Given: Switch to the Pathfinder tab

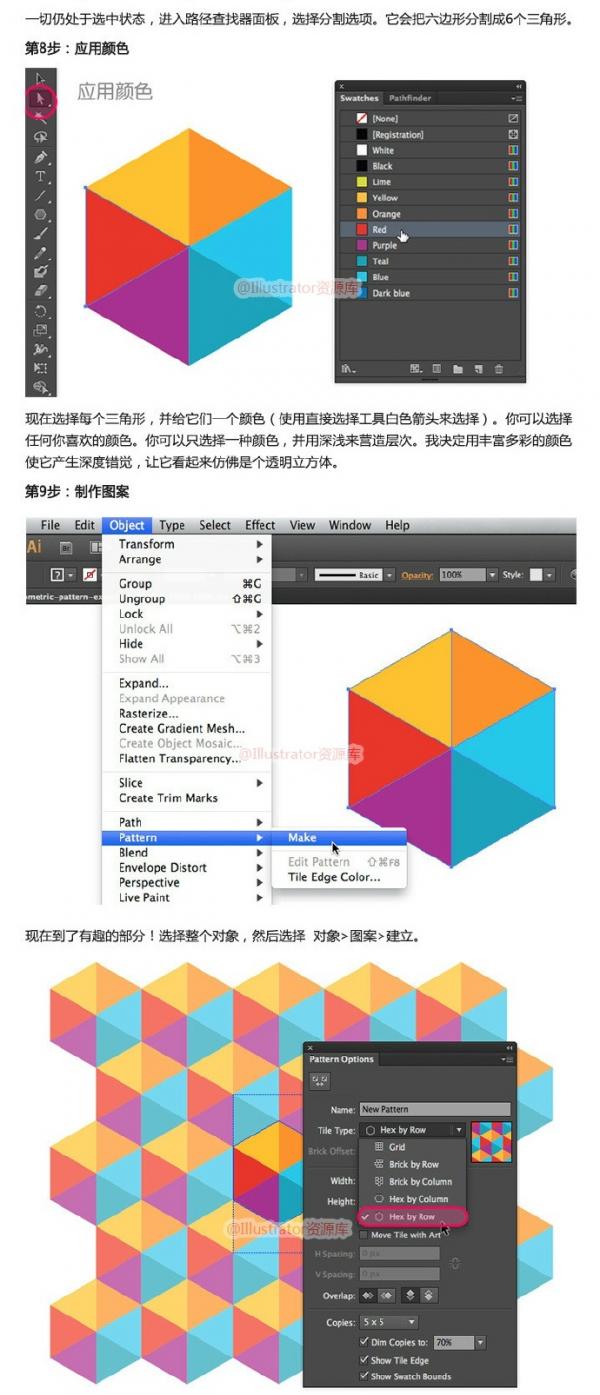Looking at the screenshot, I should click(x=410, y=98).
